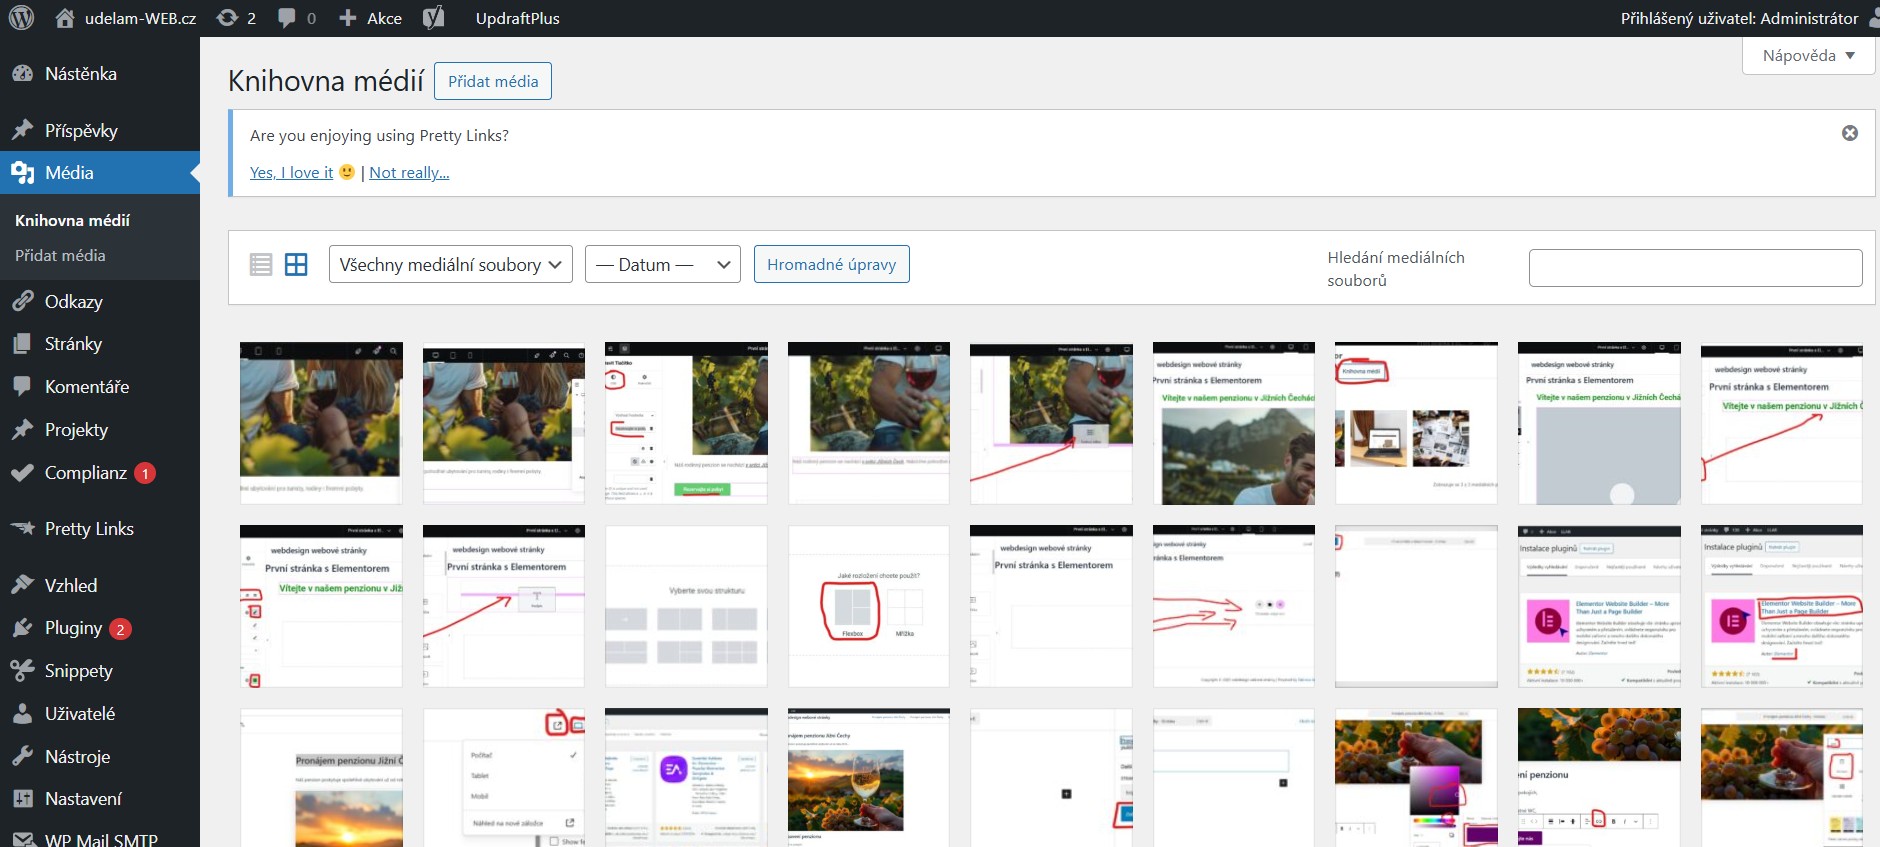This screenshot has width=1880, height=847.
Task: Open the Pluginy menu with plug icon
Action: click(x=73, y=628)
